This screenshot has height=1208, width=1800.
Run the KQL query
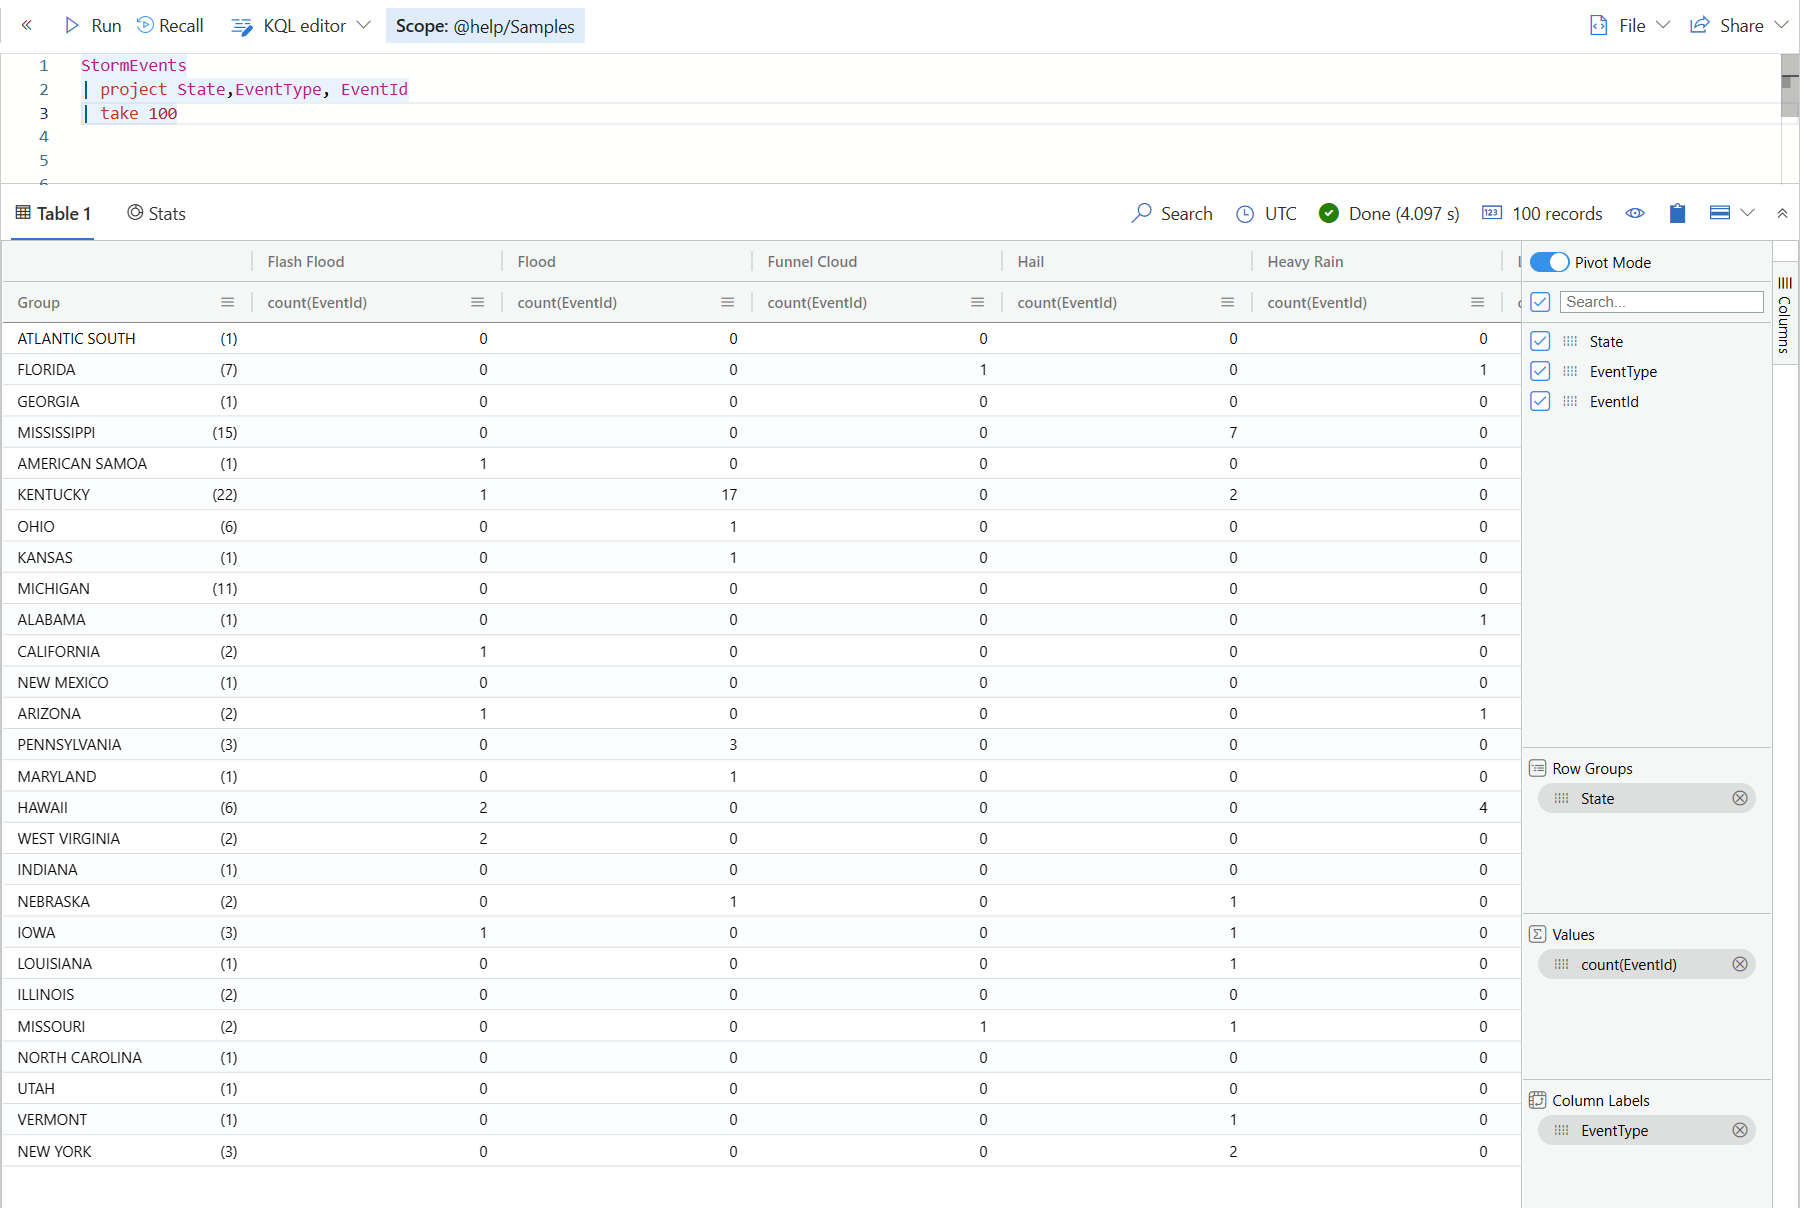[x=93, y=26]
